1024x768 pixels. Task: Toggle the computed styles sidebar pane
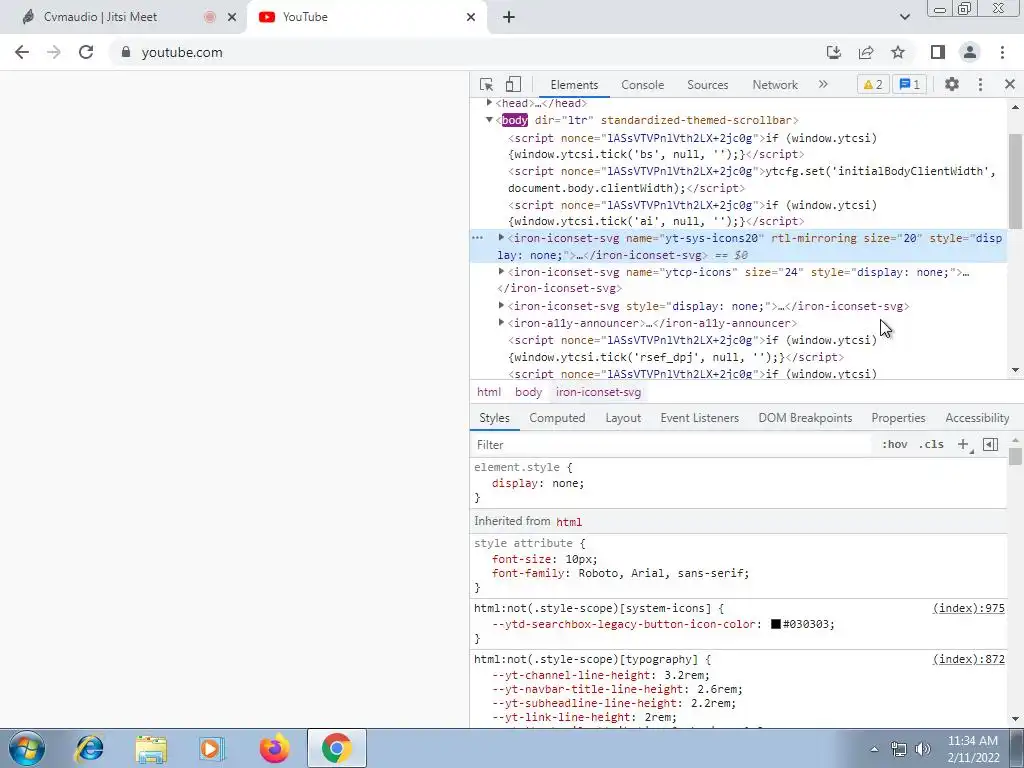coord(990,445)
